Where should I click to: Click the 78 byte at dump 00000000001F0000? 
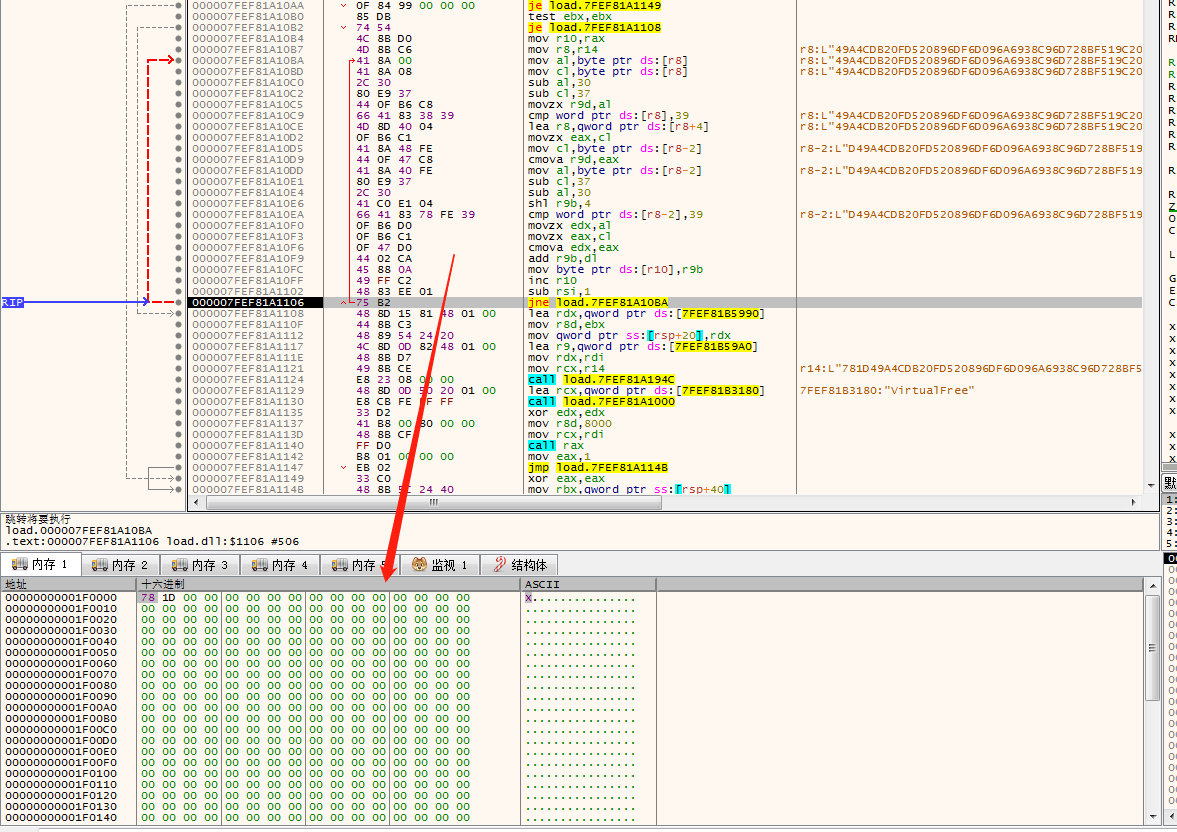coord(148,598)
